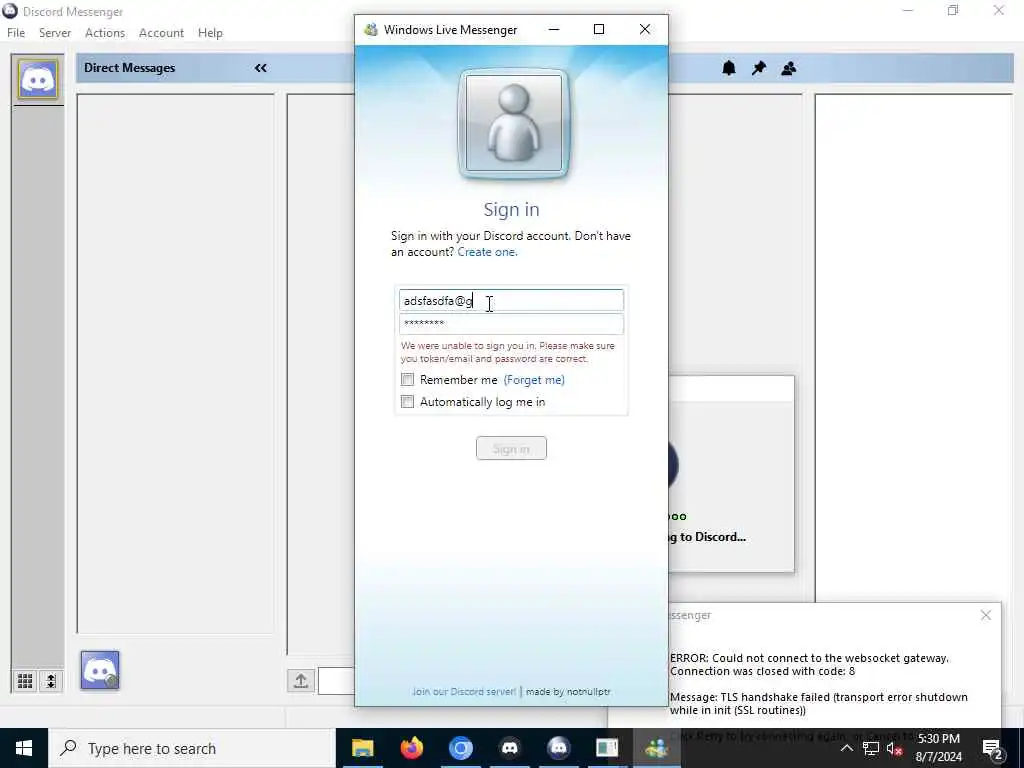Click the muted volume icon in the system tray

(x=895, y=748)
